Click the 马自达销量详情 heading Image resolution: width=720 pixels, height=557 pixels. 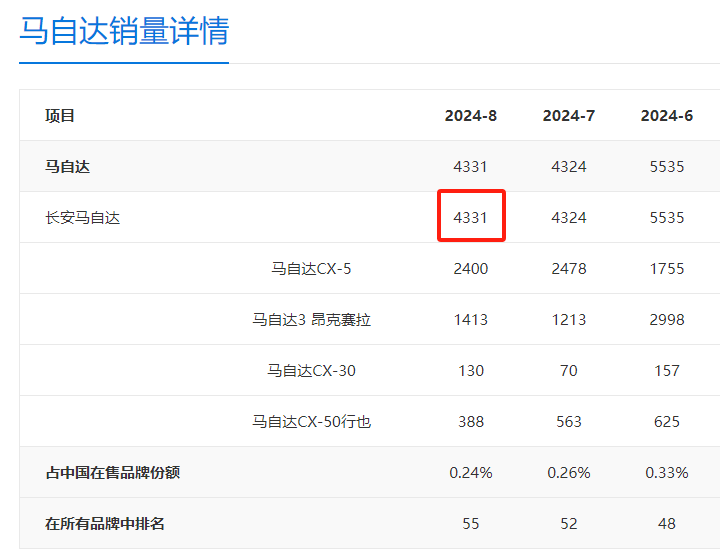pos(124,31)
